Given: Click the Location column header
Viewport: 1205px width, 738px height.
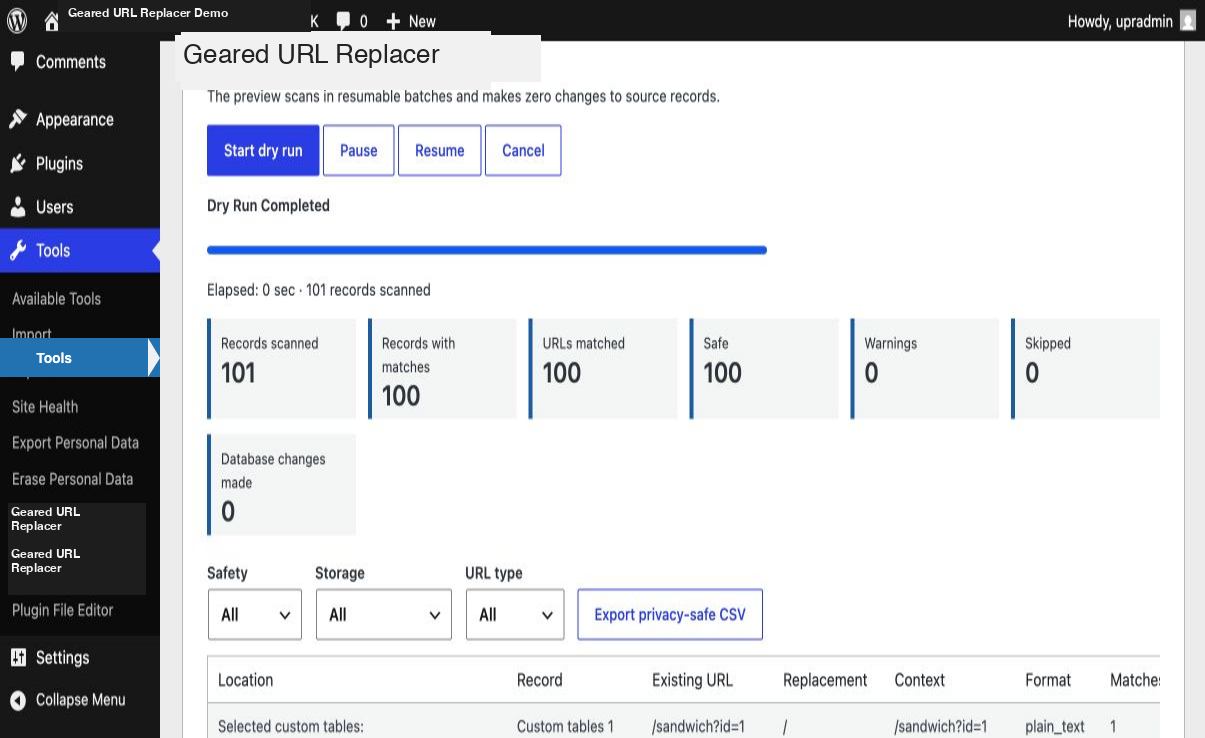Looking at the screenshot, I should click(x=246, y=680).
